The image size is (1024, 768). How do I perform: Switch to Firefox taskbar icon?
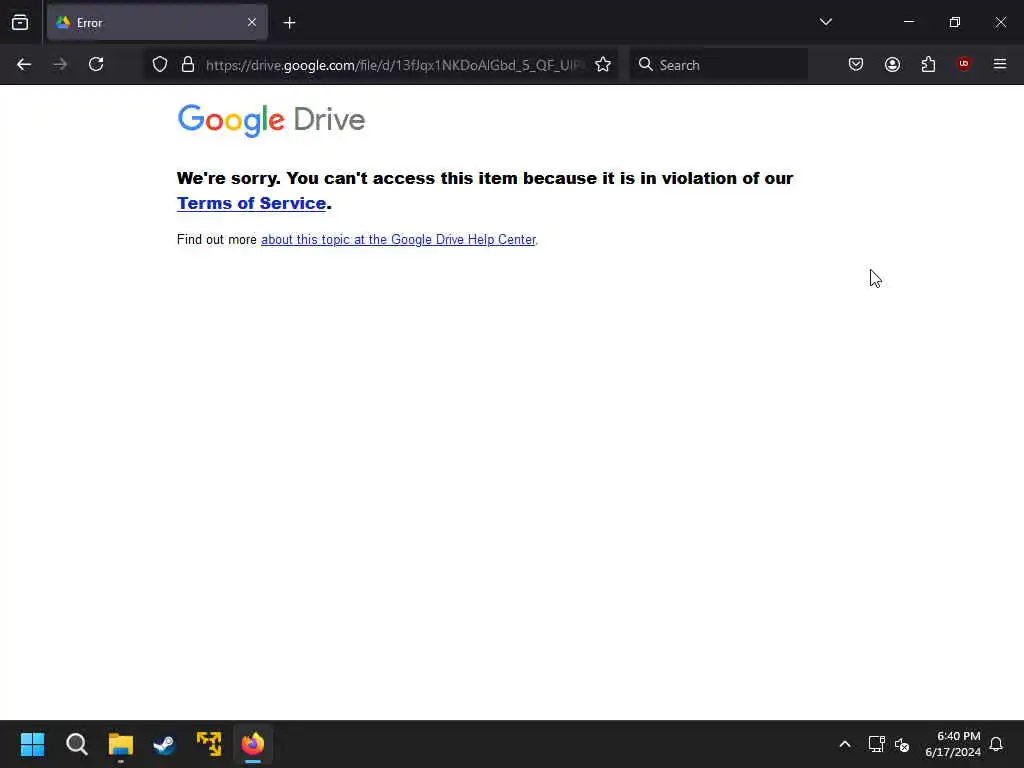pyautogui.click(x=253, y=744)
